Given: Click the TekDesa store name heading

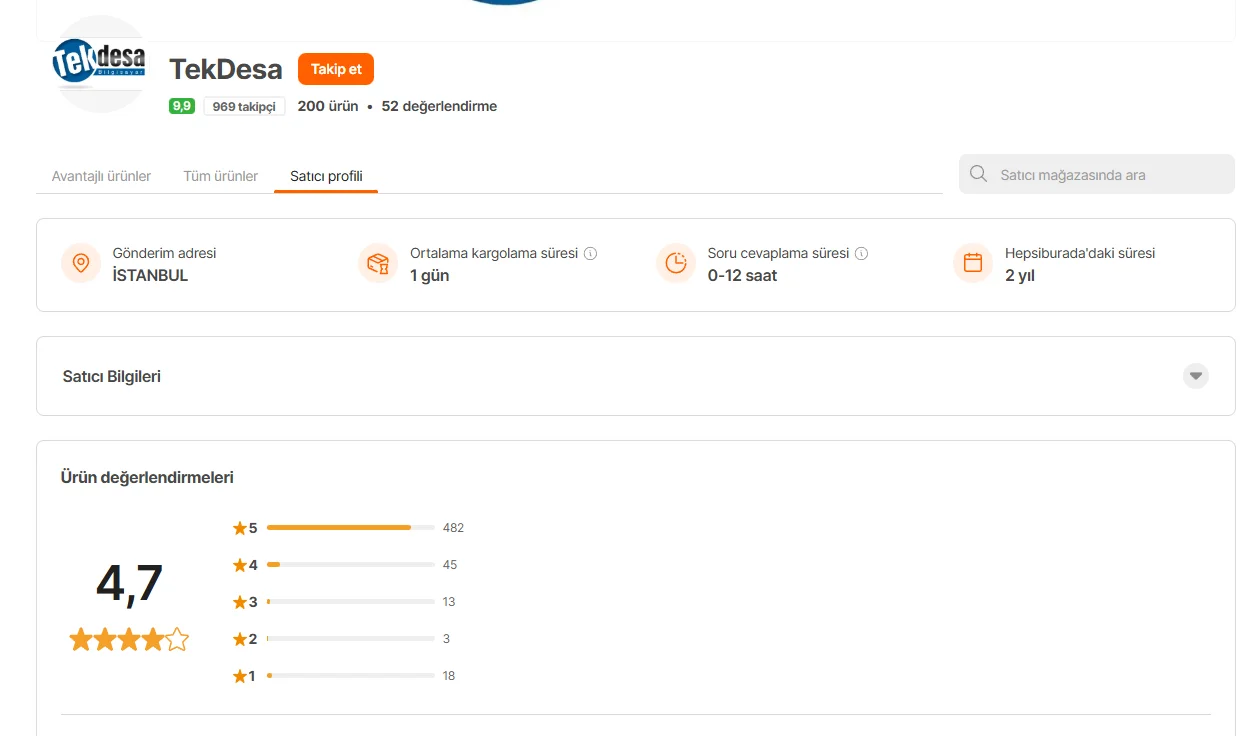Looking at the screenshot, I should [x=226, y=69].
